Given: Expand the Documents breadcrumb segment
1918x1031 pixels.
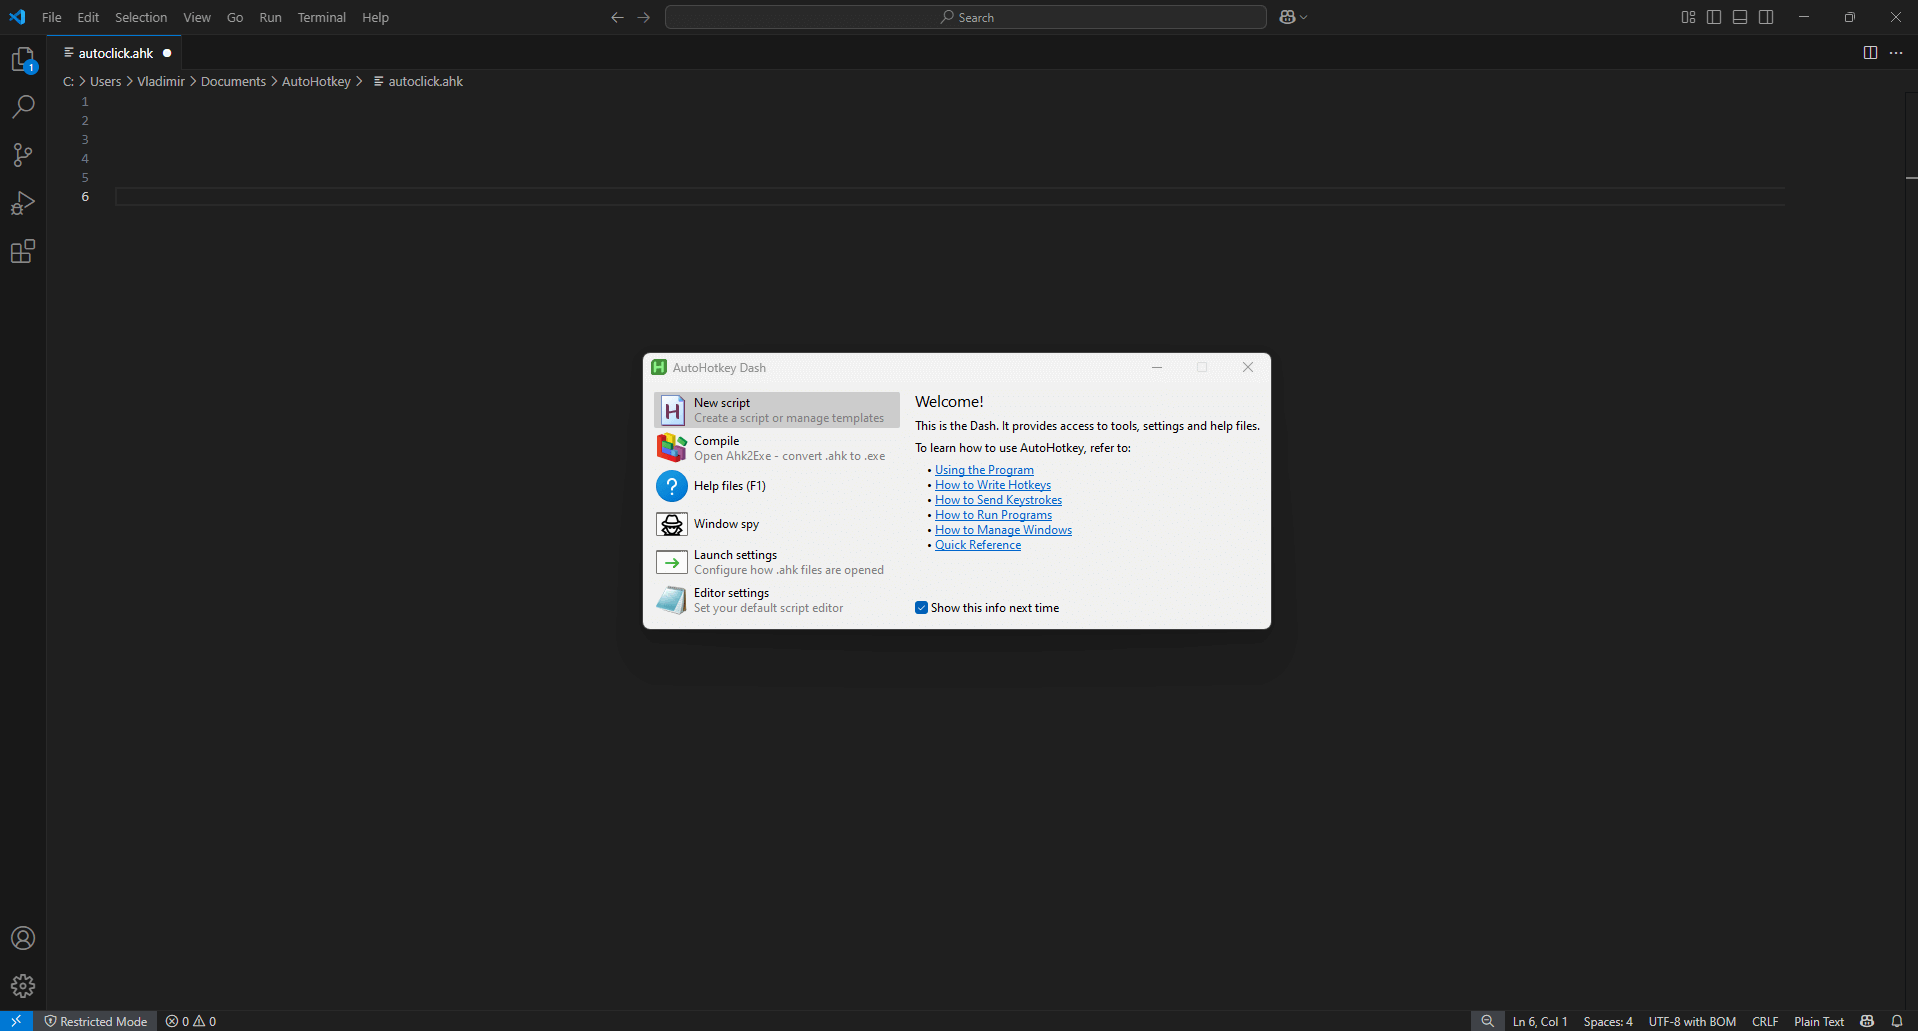Looking at the screenshot, I should (233, 81).
